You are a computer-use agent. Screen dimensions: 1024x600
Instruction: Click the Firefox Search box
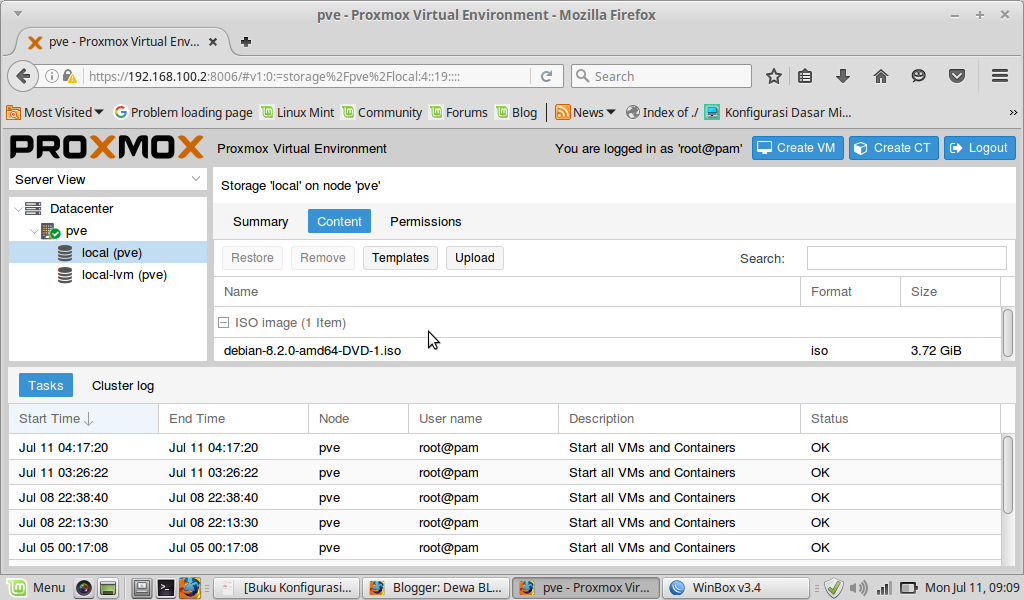(x=661, y=76)
